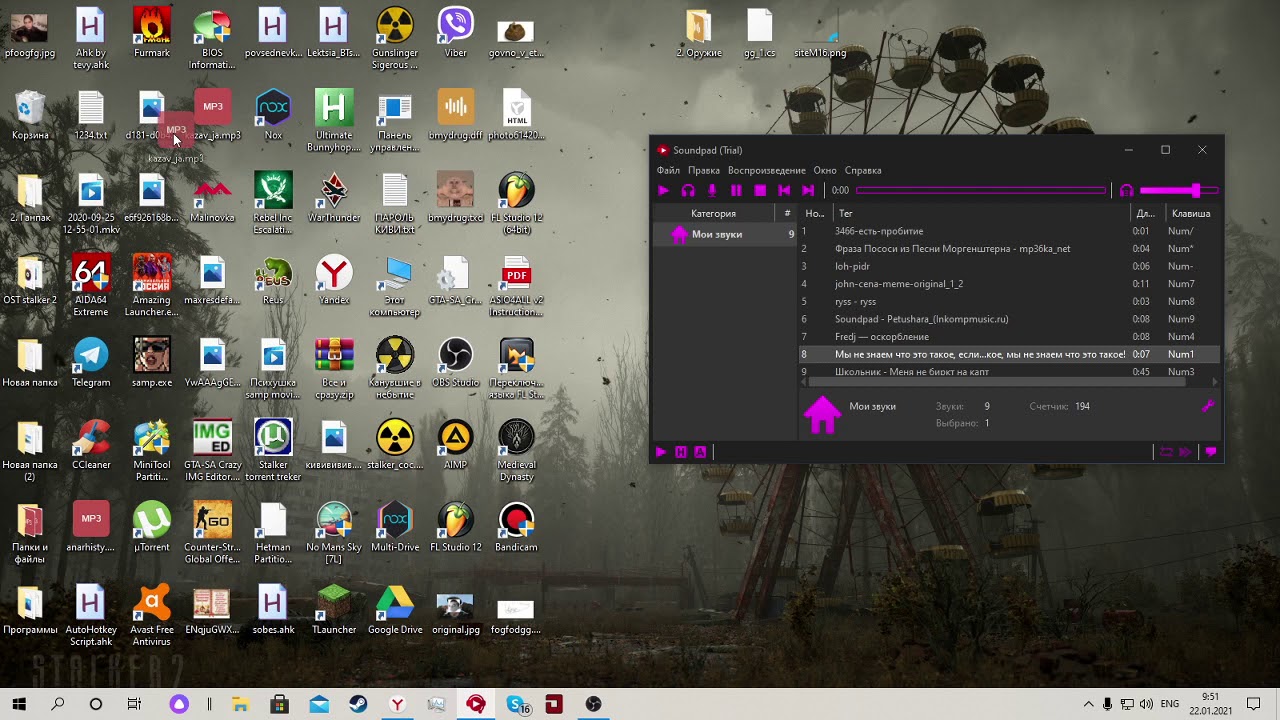Select Soundpad - Petushara sound row

[1009, 319]
